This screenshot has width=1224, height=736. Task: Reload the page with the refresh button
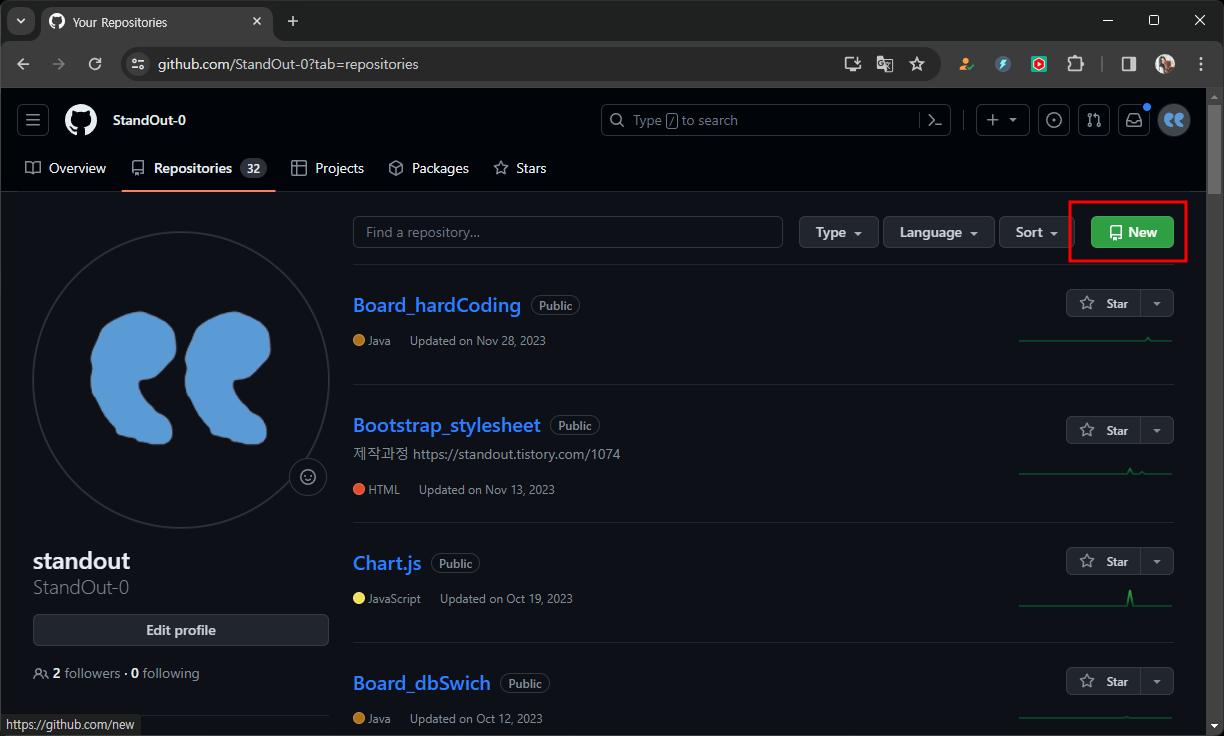tap(95, 64)
